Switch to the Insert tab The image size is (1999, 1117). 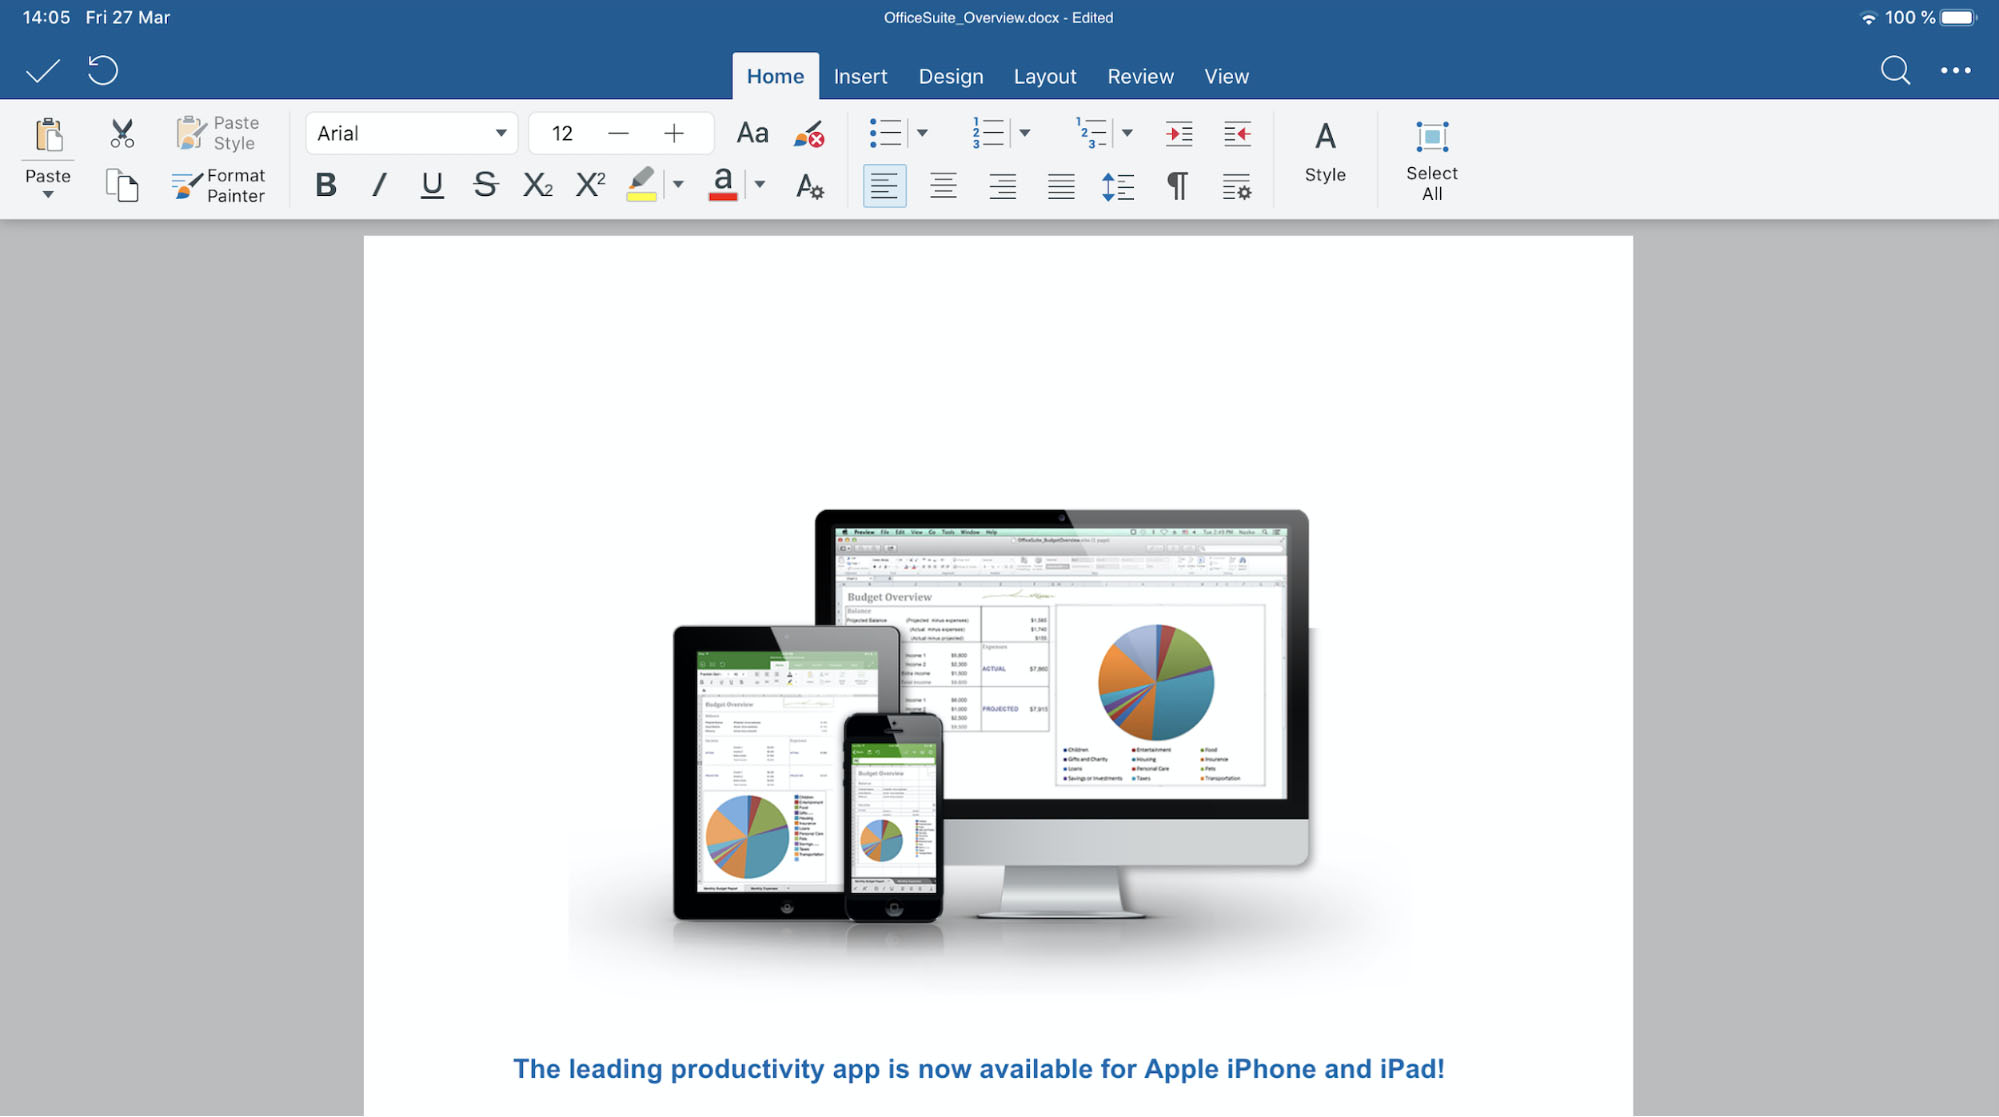[x=860, y=76]
